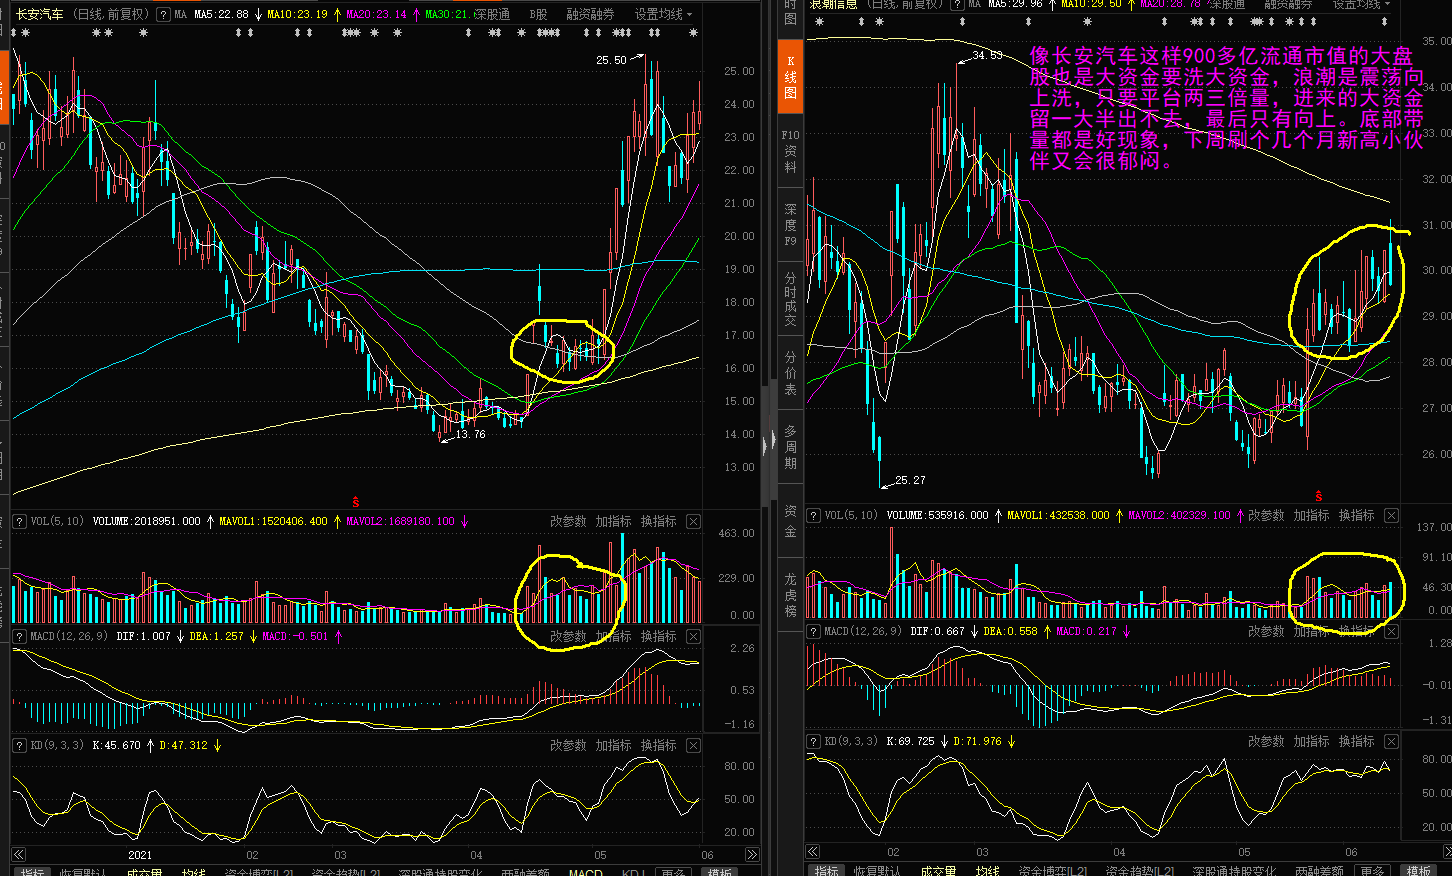1452x876 pixels.
Task: Open the 分时成交 sidebar tab
Action: [x=790, y=299]
